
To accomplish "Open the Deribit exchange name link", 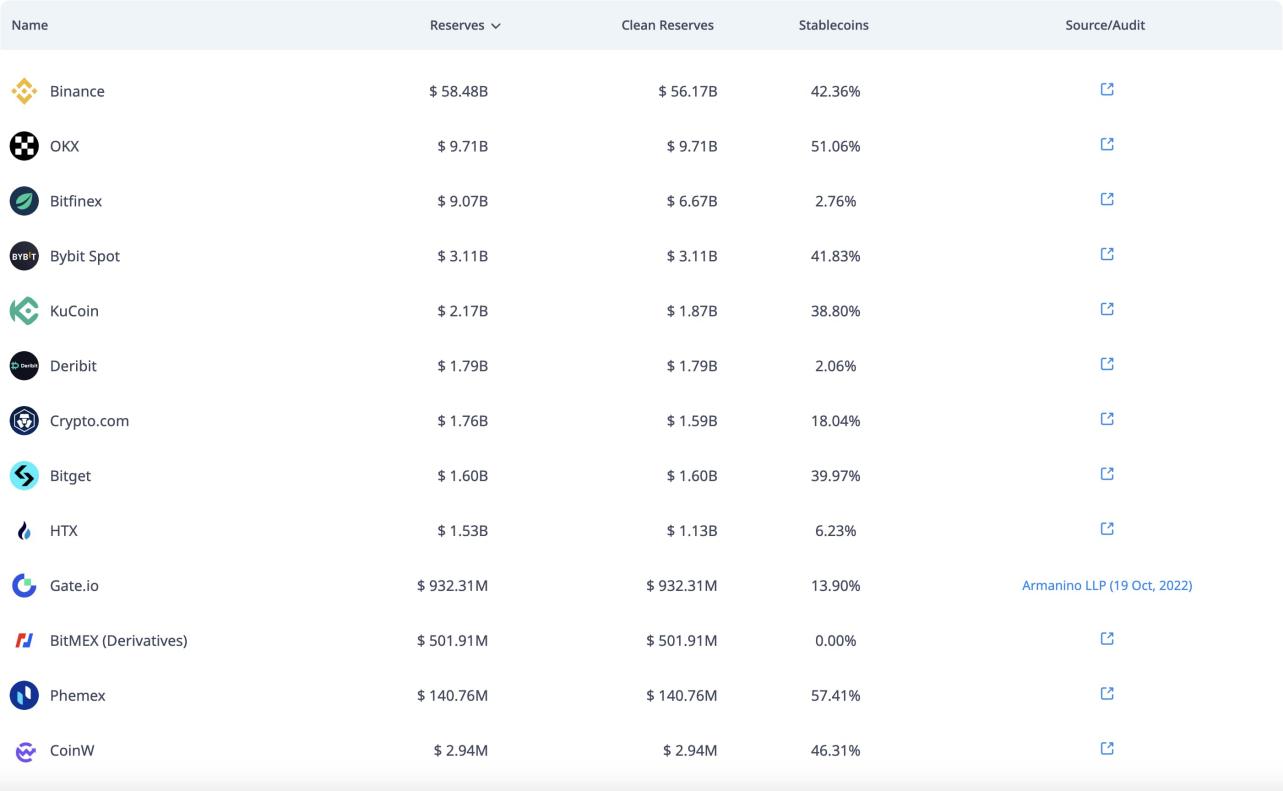I will (73, 366).
